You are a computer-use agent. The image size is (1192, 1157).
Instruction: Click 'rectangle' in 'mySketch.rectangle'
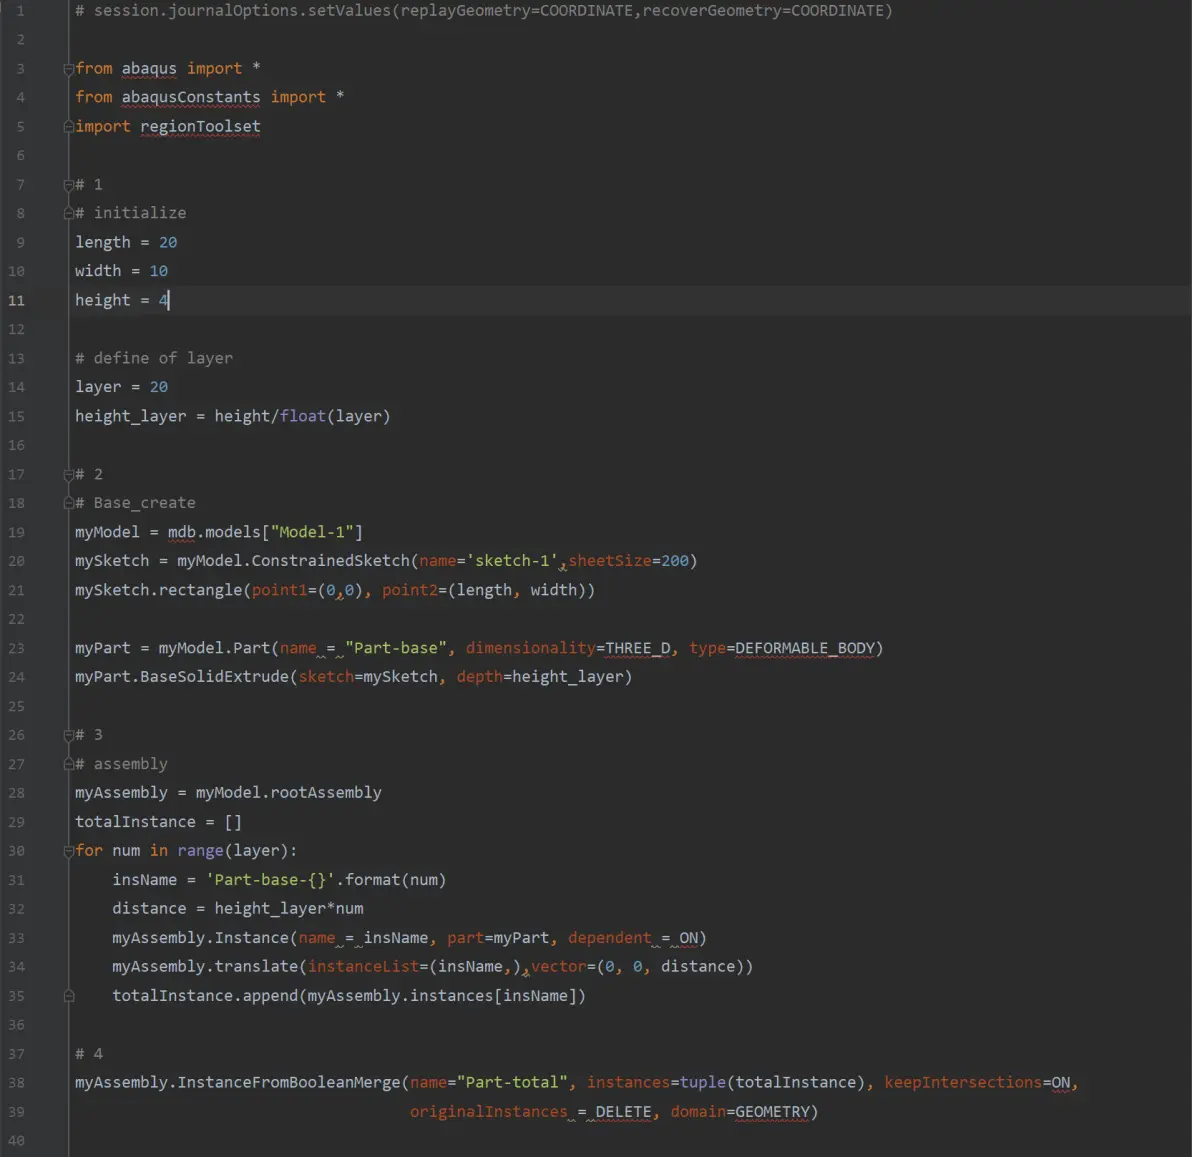[201, 590]
